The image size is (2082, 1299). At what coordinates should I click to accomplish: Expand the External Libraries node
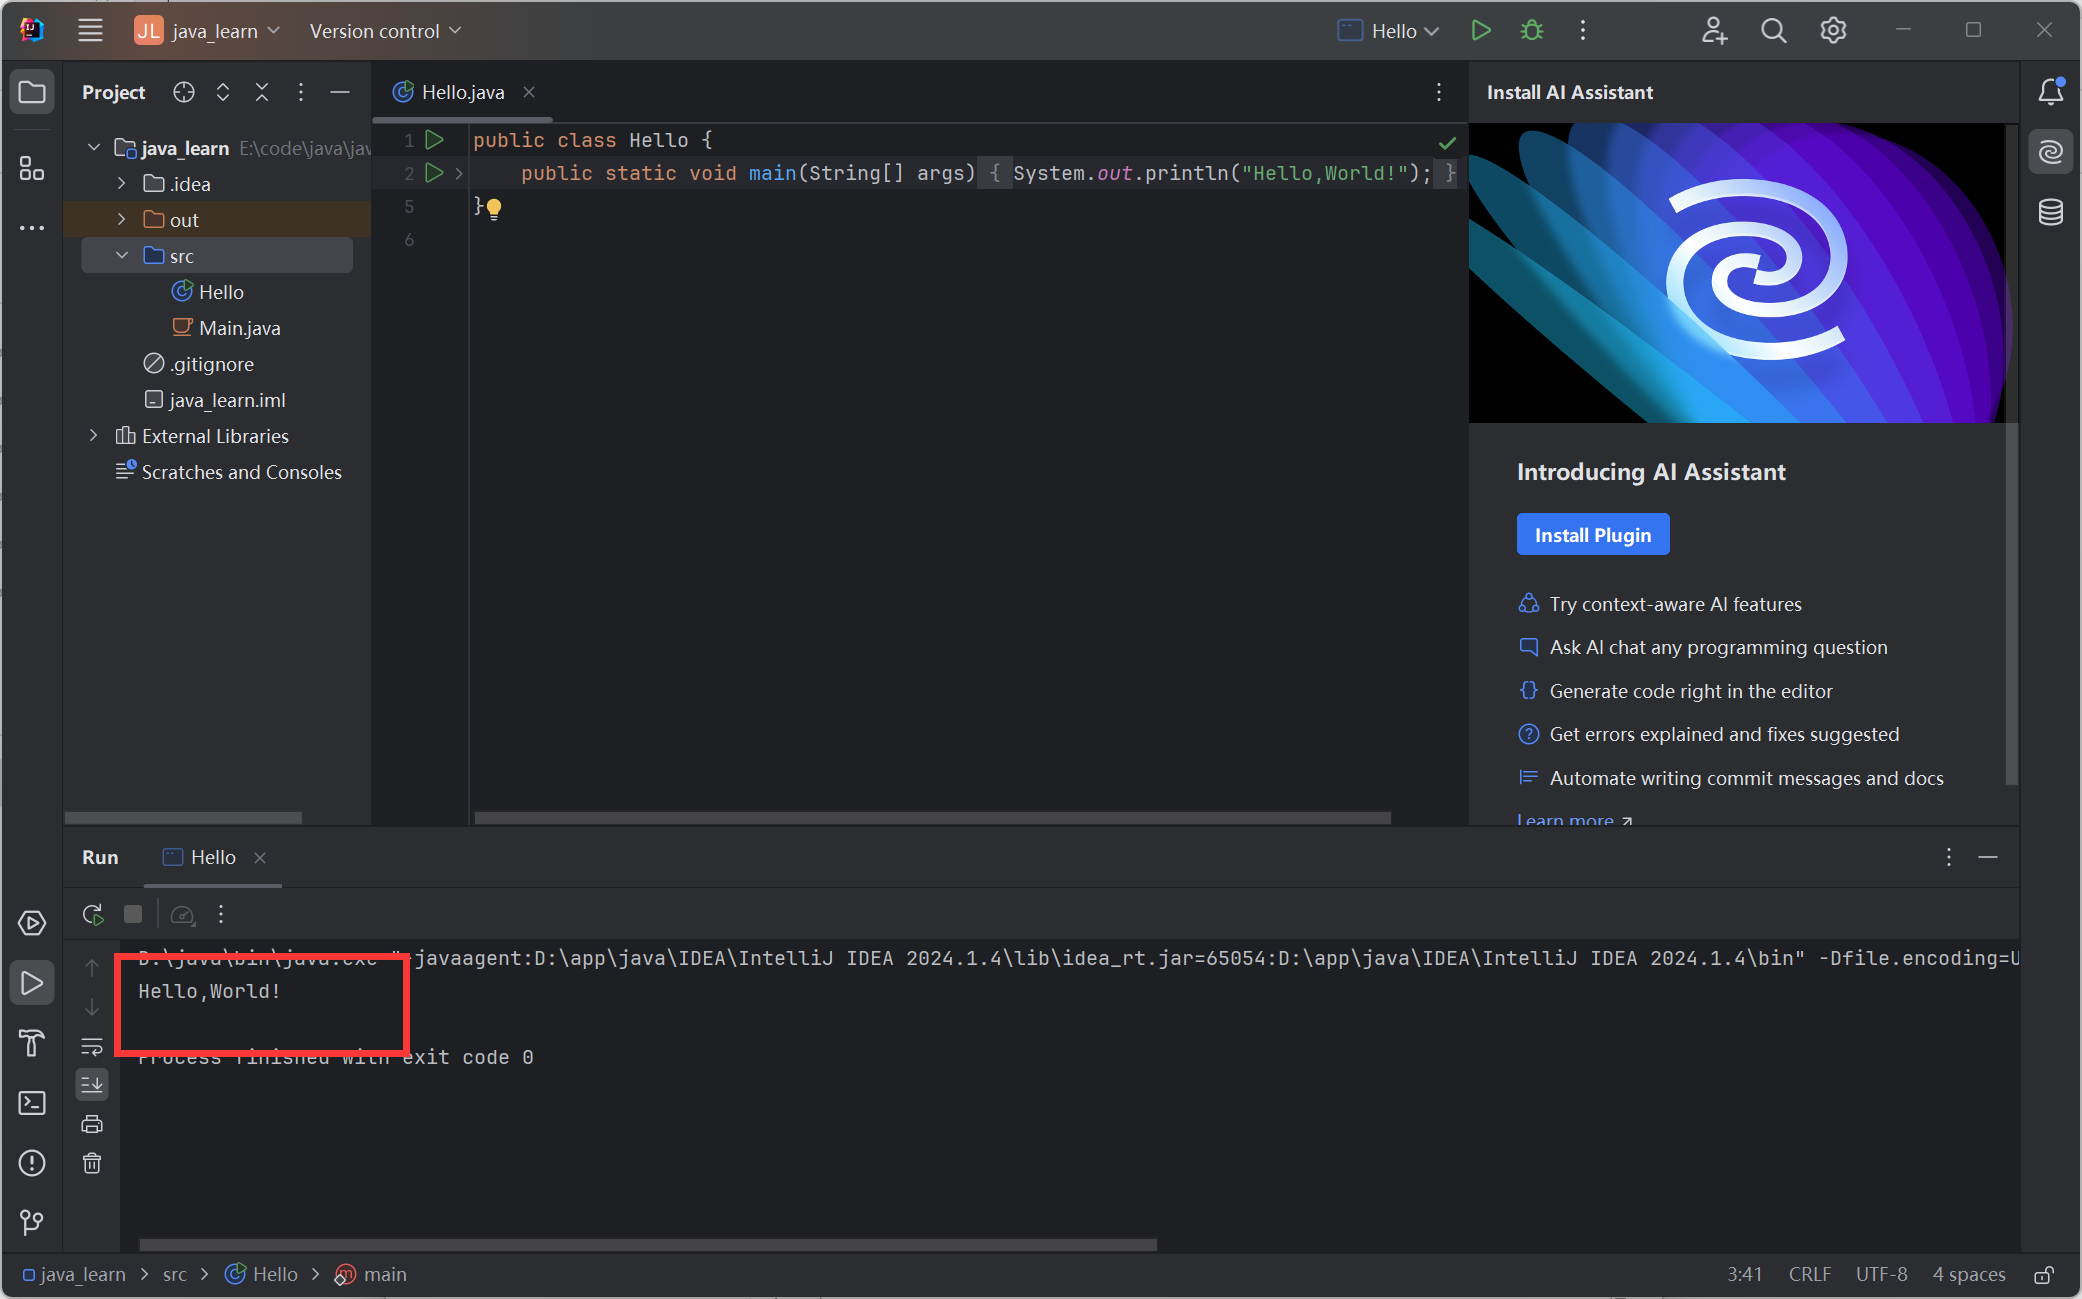(x=93, y=435)
